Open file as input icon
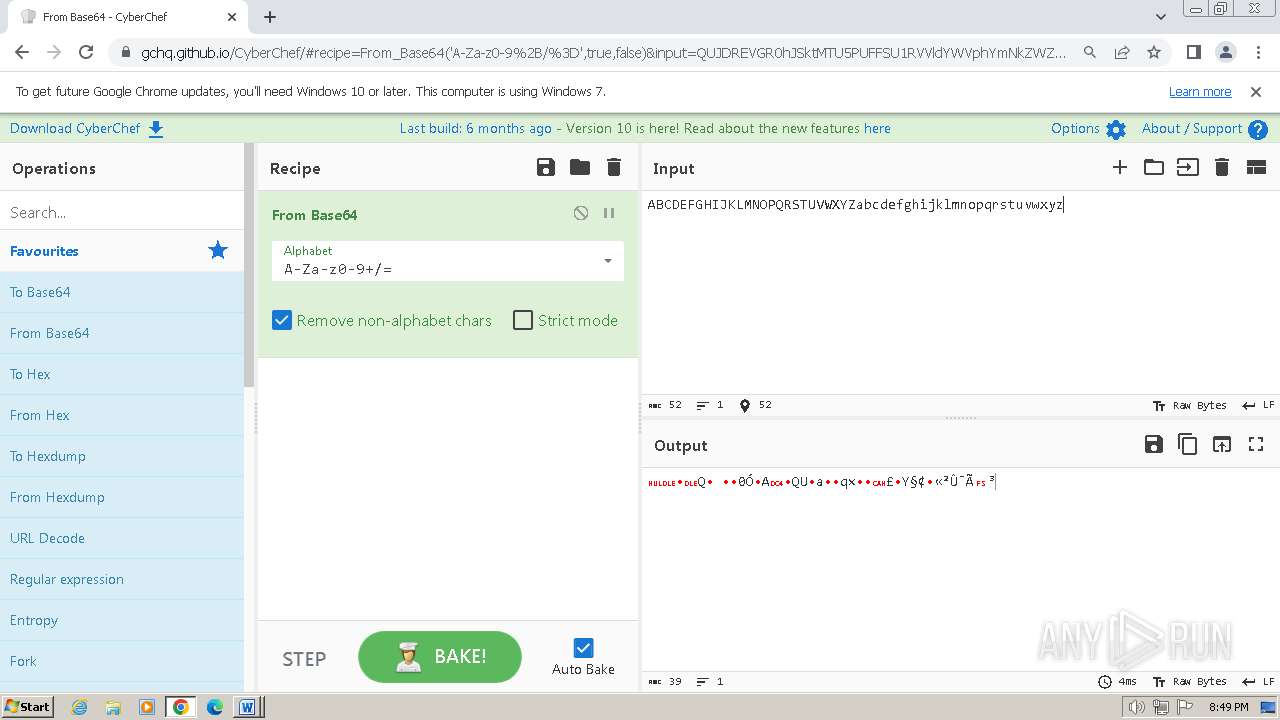Viewport: 1280px width, 720px height. (1188, 168)
